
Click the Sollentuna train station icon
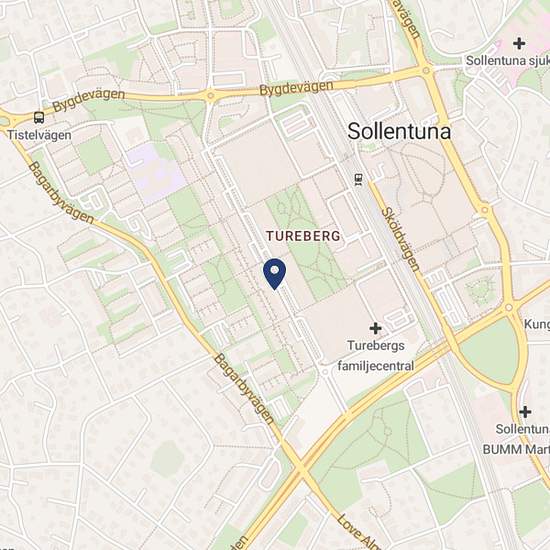tap(358, 179)
